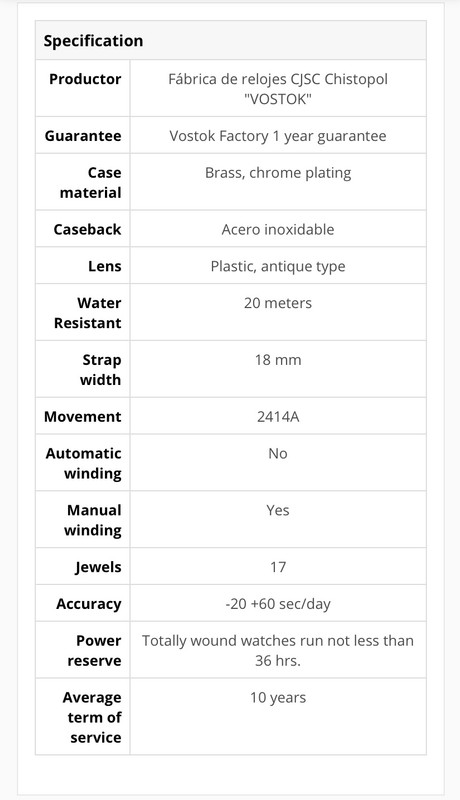The width and height of the screenshot is (460, 800).
Task: Click the 10 years service term value
Action: [278, 697]
